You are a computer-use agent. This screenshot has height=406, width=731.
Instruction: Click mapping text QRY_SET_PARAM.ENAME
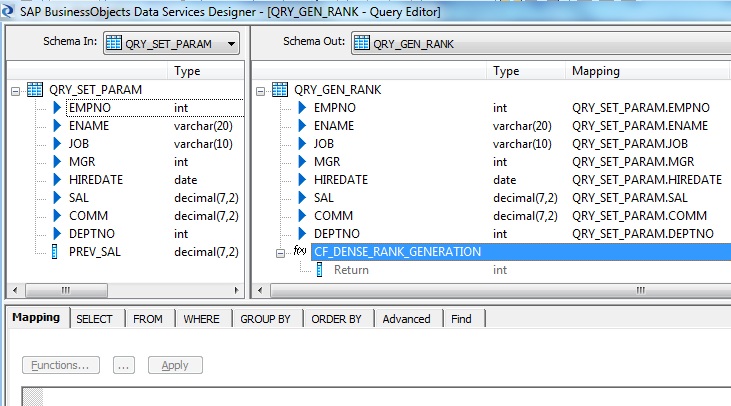pyautogui.click(x=640, y=125)
